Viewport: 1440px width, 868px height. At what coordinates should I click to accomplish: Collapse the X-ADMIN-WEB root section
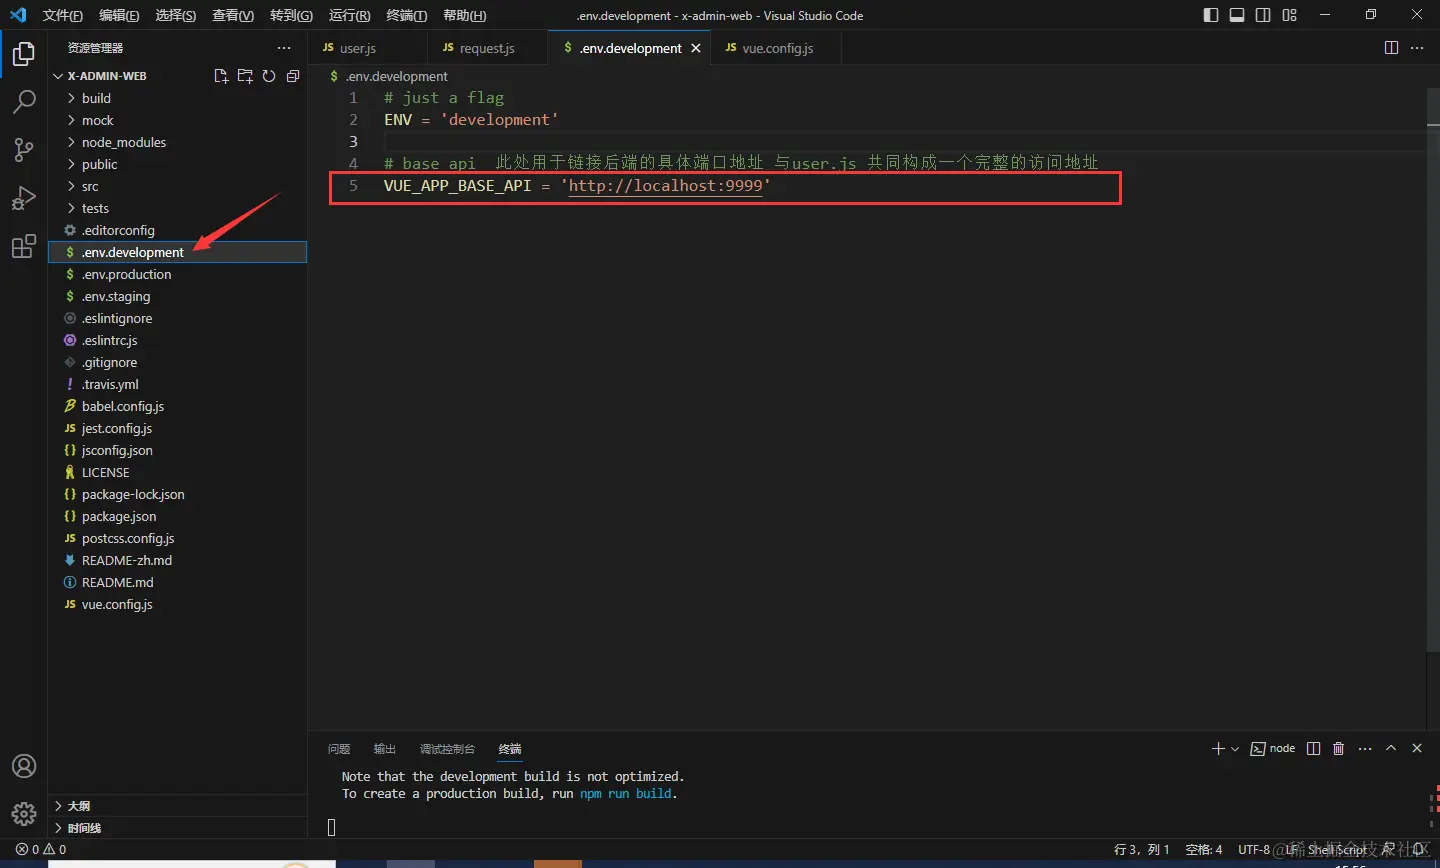(x=107, y=76)
